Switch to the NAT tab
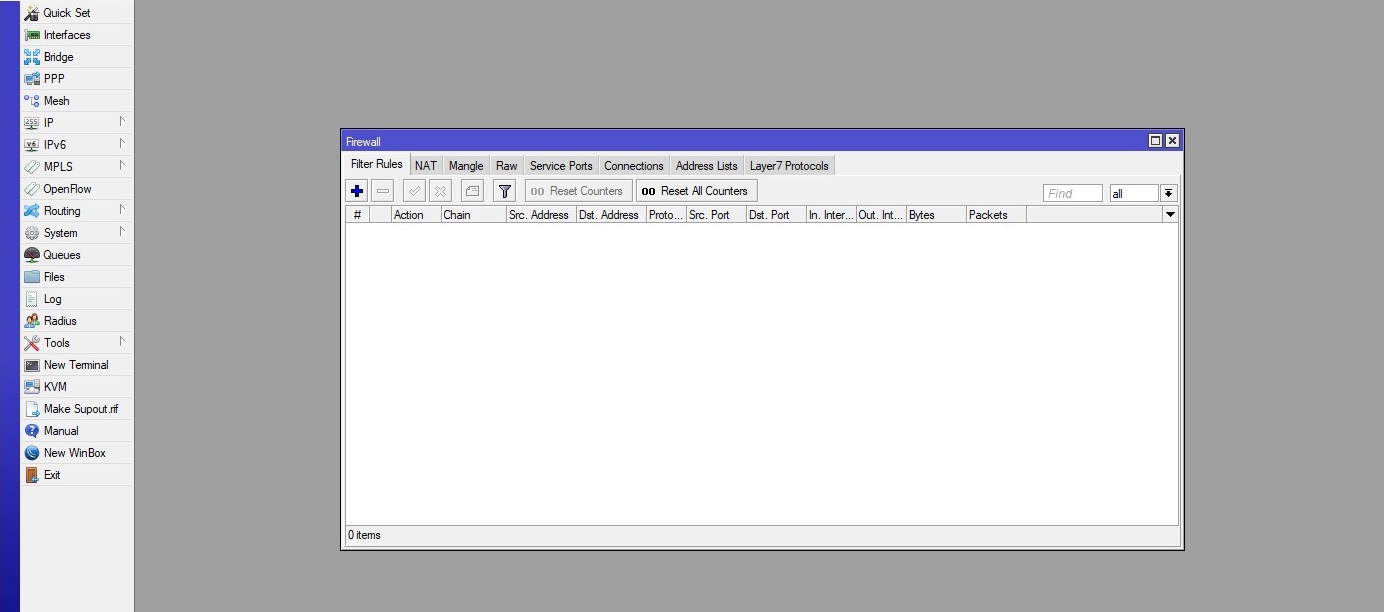Image resolution: width=1384 pixels, height=612 pixels. [x=426, y=166]
